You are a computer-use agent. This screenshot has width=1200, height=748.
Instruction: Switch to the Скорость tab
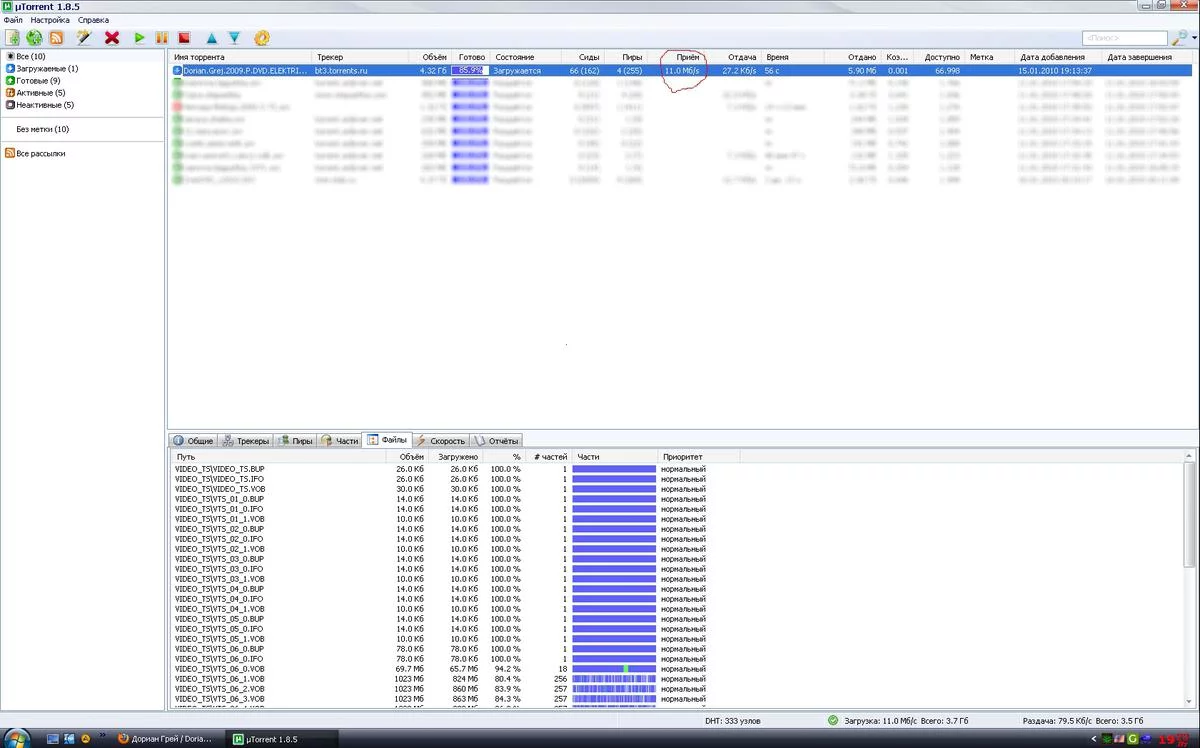[x=441, y=440]
